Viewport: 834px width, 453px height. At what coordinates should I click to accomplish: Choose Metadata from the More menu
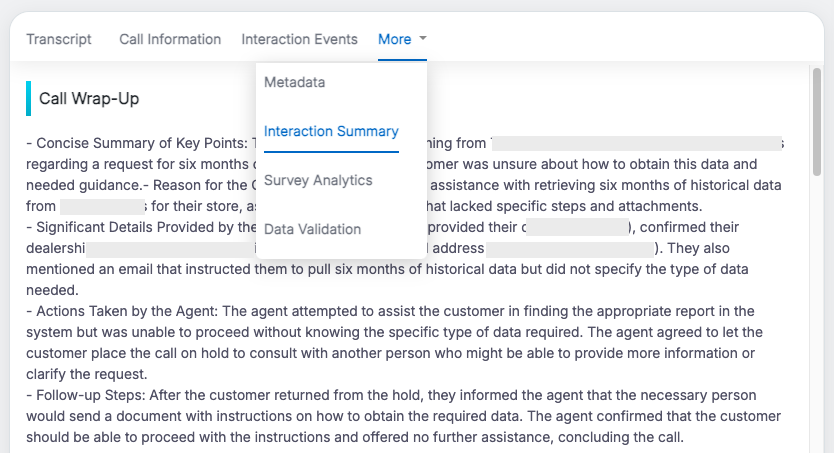[295, 82]
